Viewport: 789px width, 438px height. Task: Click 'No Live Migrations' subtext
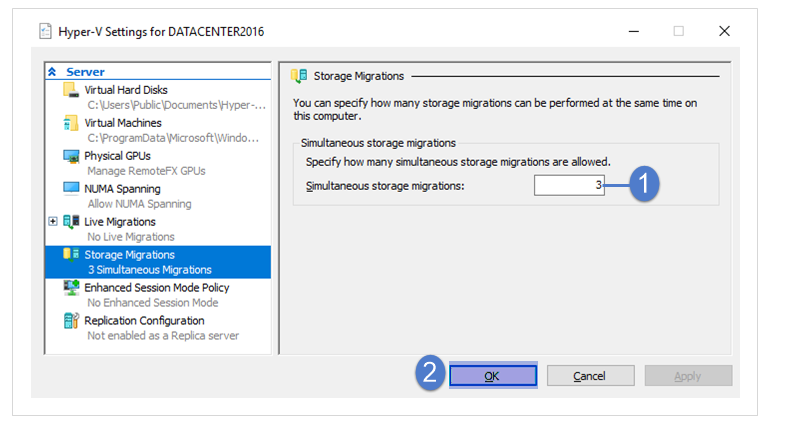[131, 237]
